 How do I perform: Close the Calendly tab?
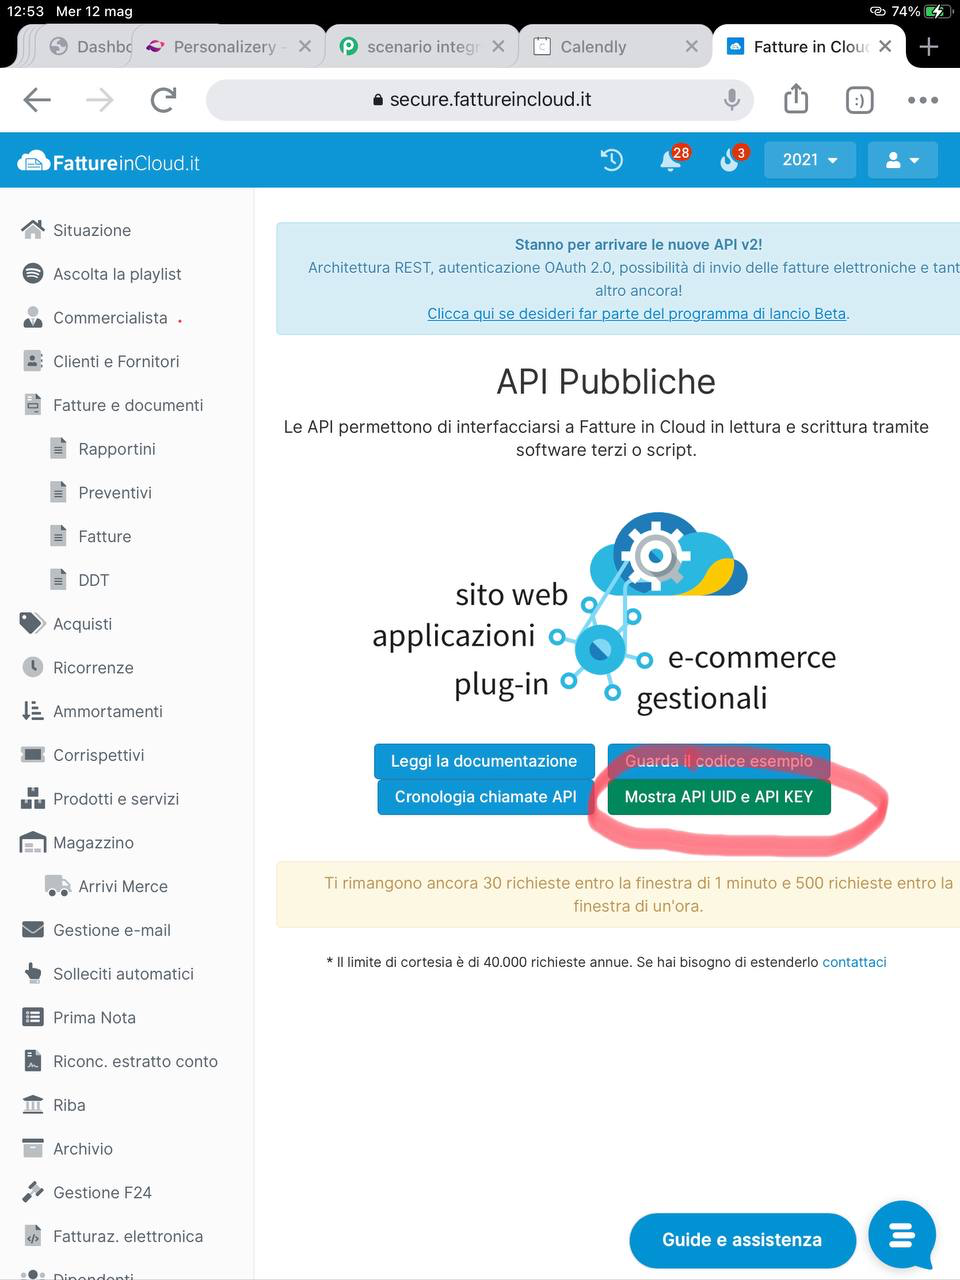[x=692, y=46]
